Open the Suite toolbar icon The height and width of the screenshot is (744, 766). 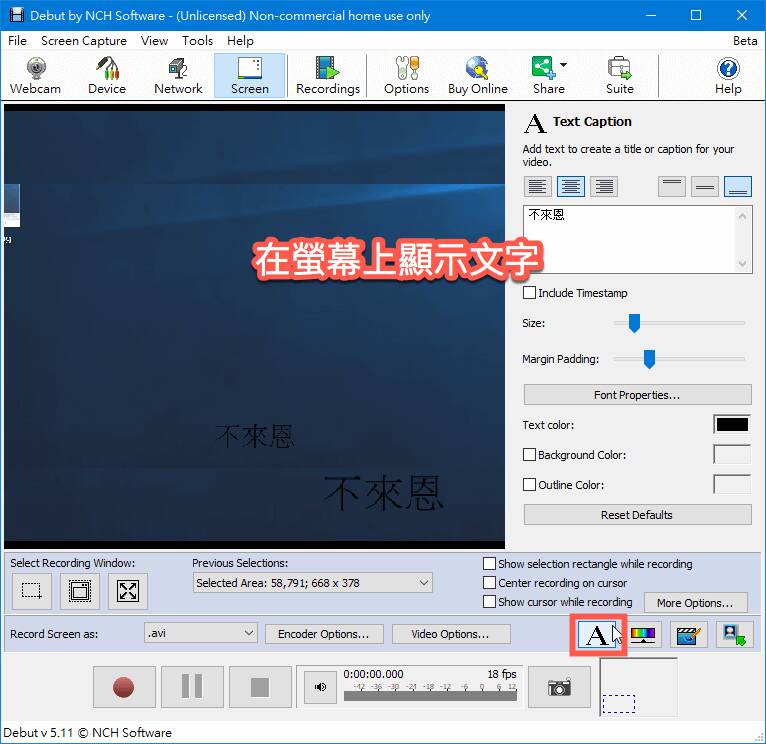(x=619, y=76)
